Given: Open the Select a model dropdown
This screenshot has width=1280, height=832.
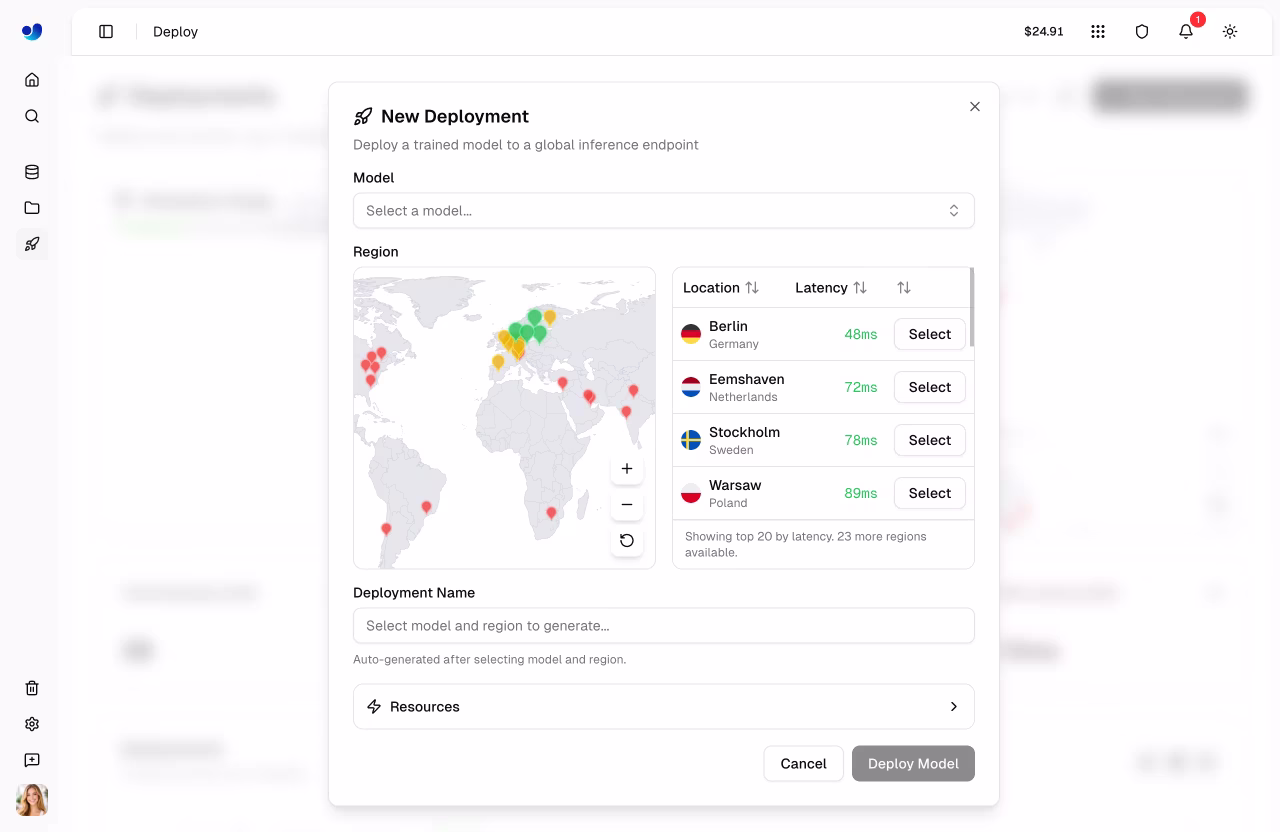Looking at the screenshot, I should tap(663, 210).
